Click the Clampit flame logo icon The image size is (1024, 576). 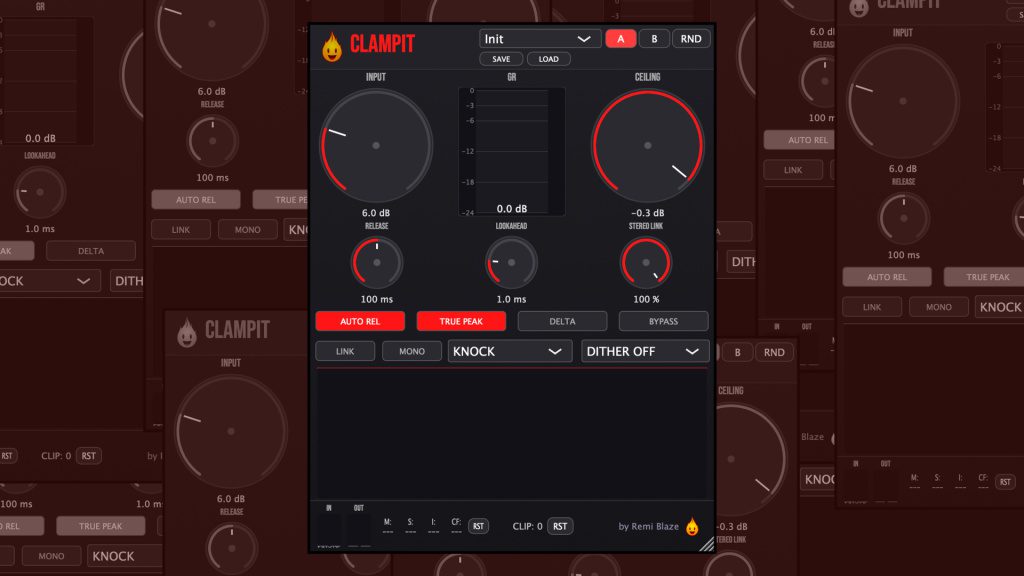click(x=332, y=47)
